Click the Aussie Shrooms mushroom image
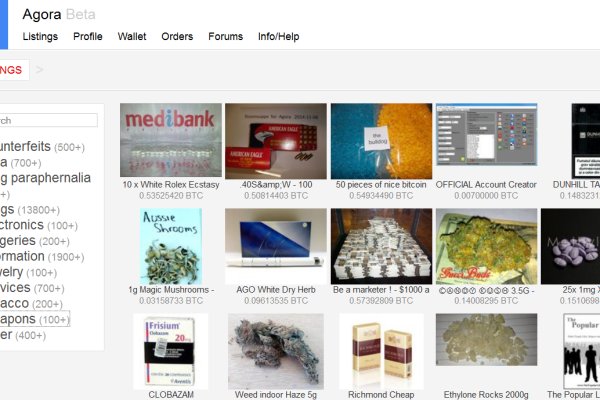Image resolution: width=600 pixels, height=400 pixels. click(x=171, y=246)
